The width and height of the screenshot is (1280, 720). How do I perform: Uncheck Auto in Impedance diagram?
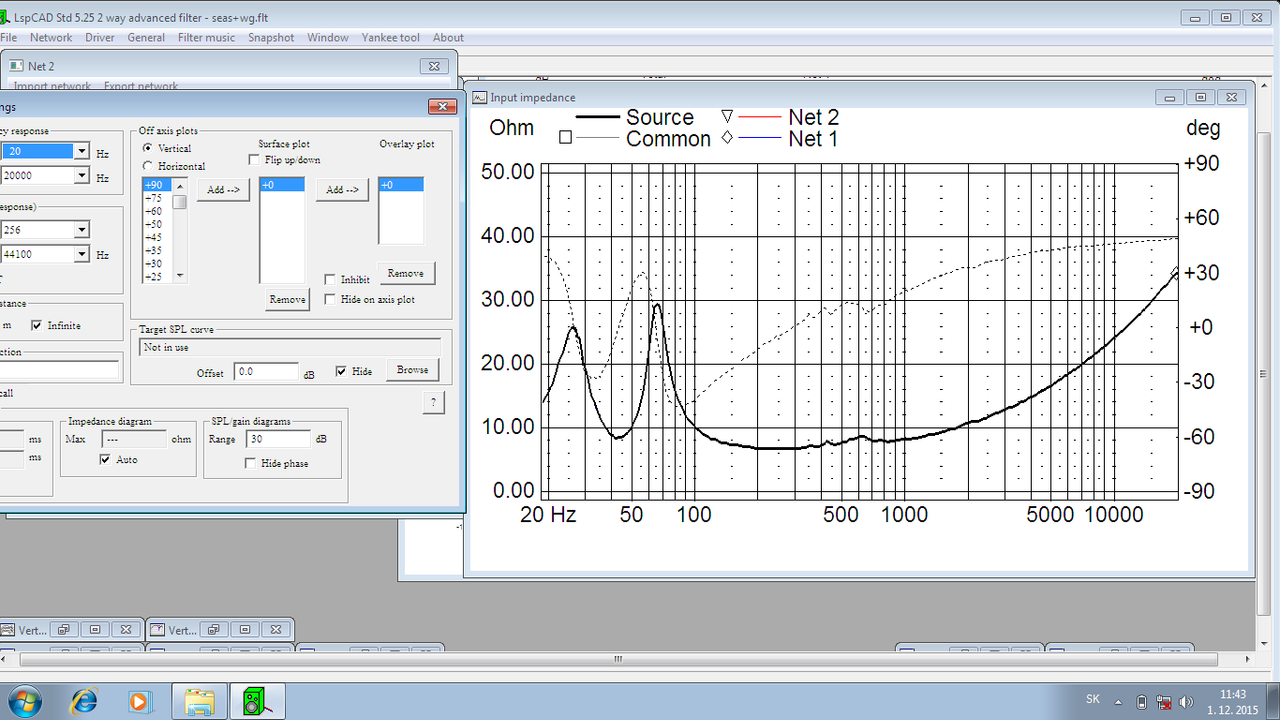coord(105,459)
